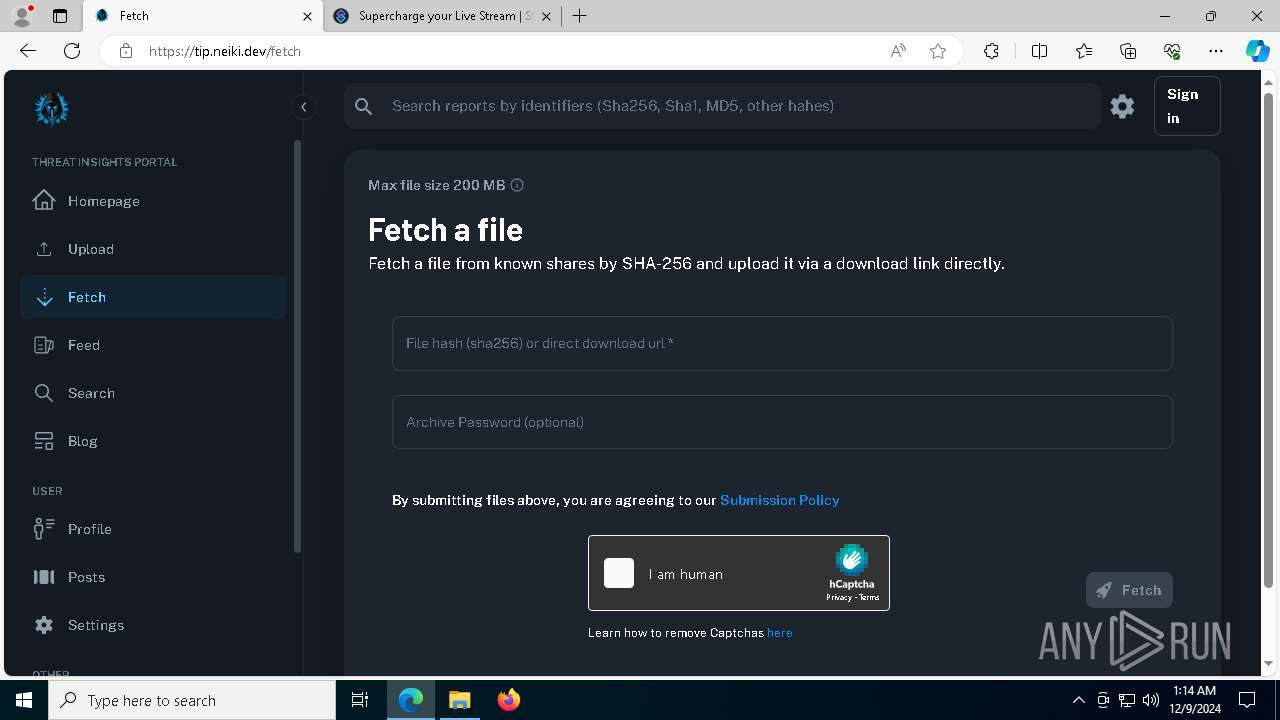Close the Supercharge your Live Stream tab
1280x720 pixels.
[548, 16]
